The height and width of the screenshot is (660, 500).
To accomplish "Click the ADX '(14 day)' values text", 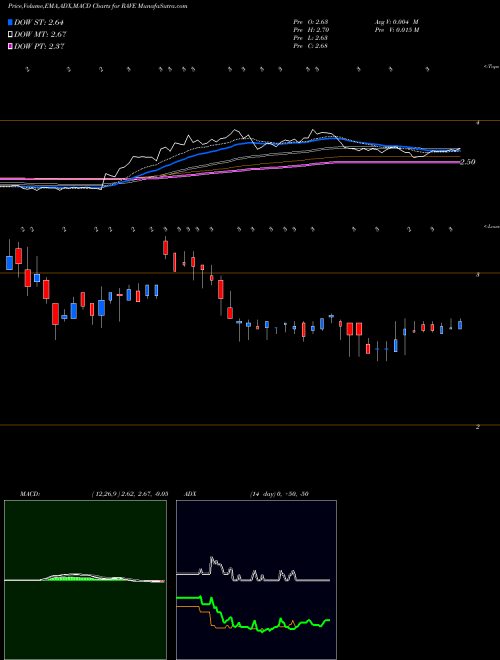I will [279, 494].
